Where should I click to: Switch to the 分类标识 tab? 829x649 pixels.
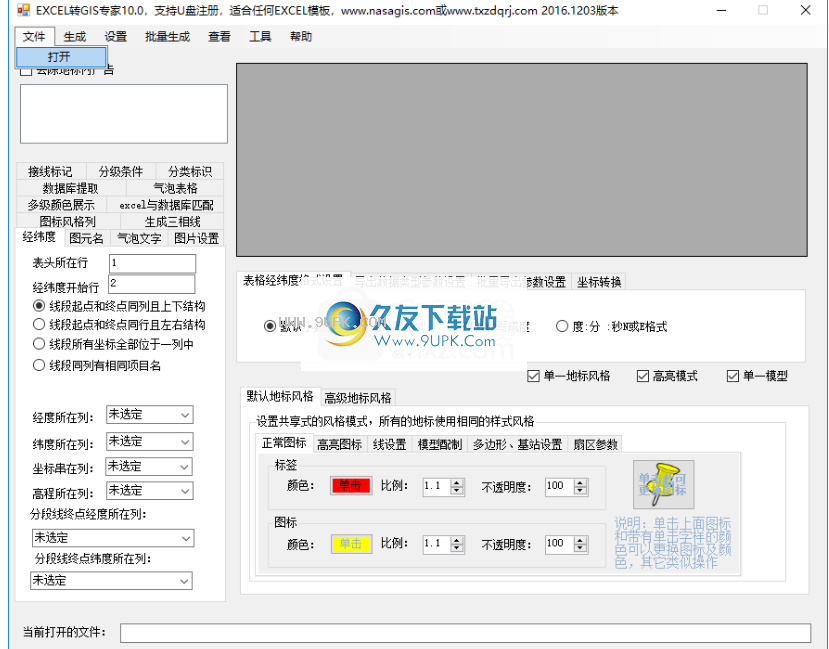[x=190, y=171]
